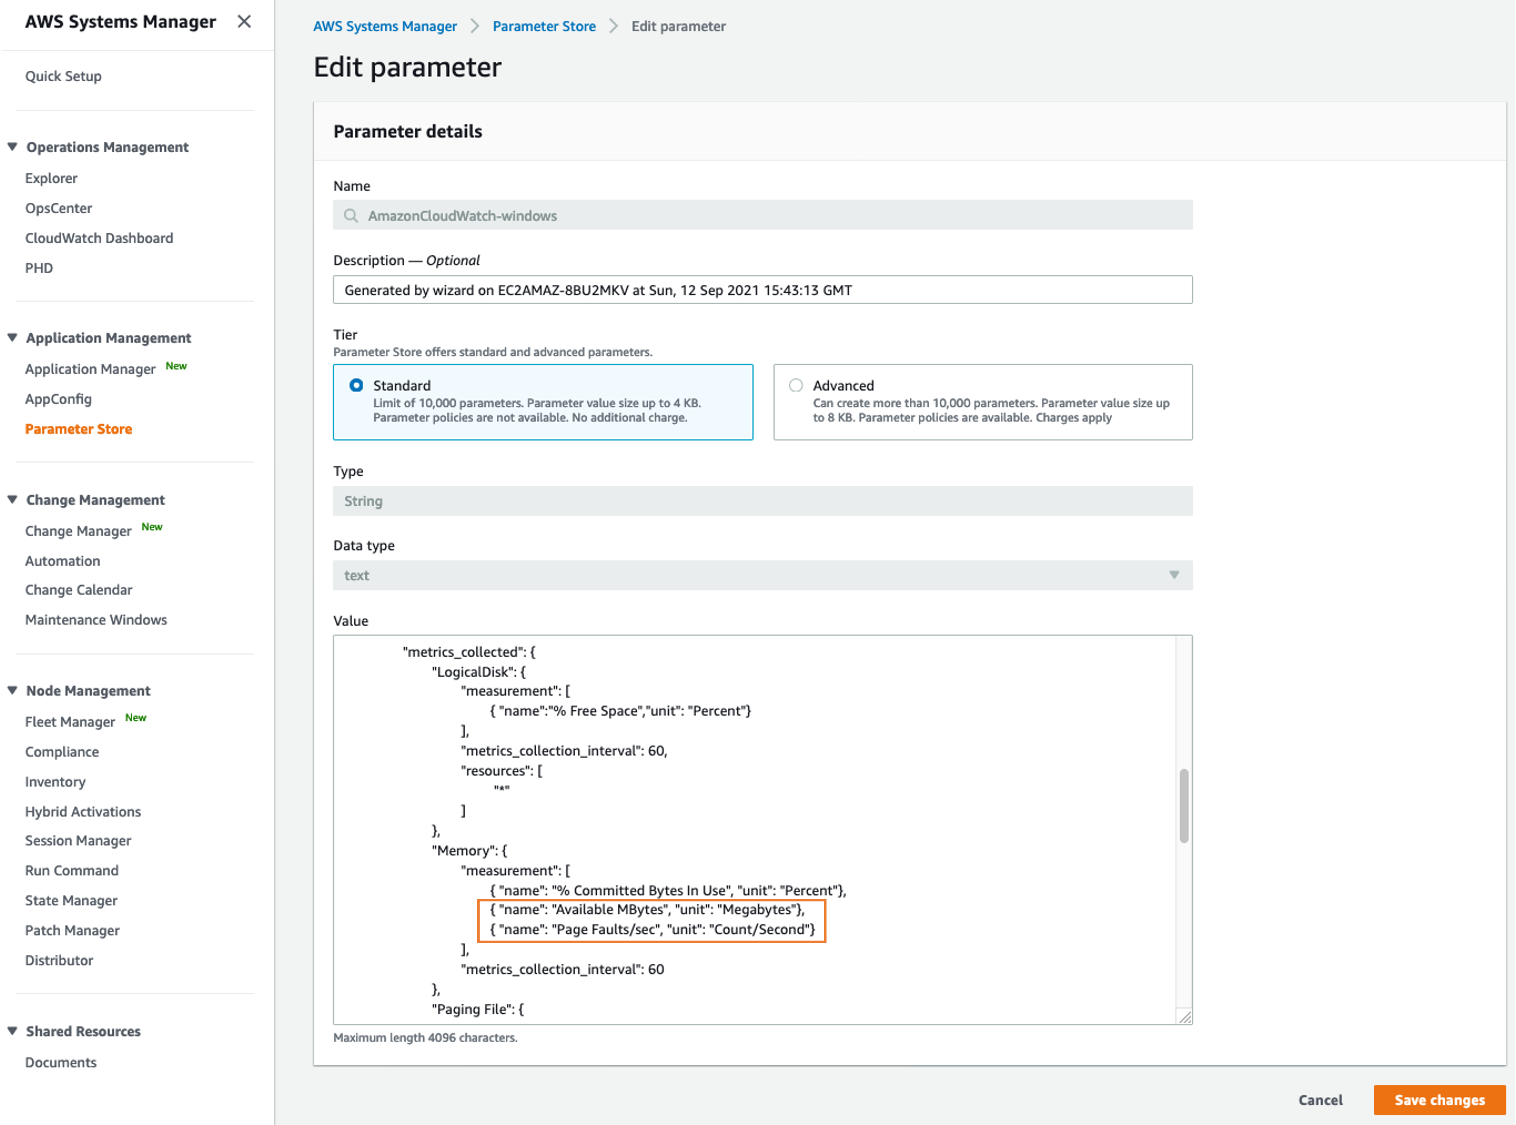Open Explorer in sidebar
The width and height of the screenshot is (1516, 1125).
click(x=51, y=178)
